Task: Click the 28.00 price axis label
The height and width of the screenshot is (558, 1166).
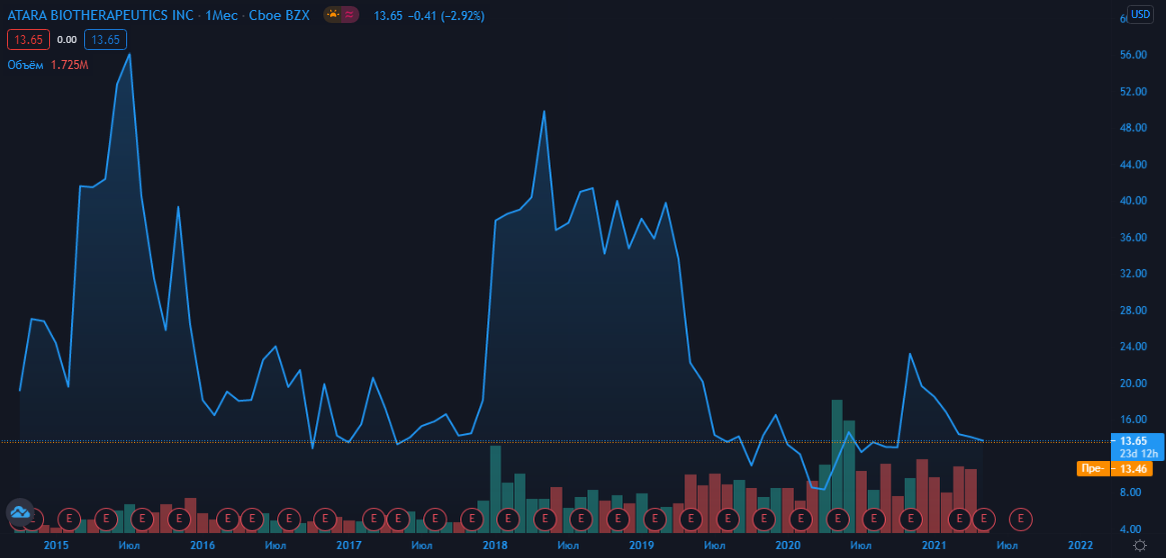Action: [x=1135, y=310]
